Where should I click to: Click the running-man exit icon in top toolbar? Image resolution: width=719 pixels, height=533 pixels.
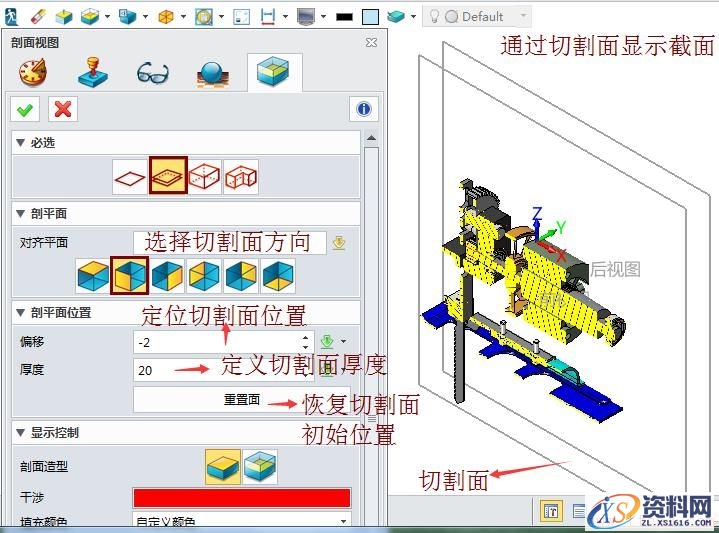[x=11, y=17]
